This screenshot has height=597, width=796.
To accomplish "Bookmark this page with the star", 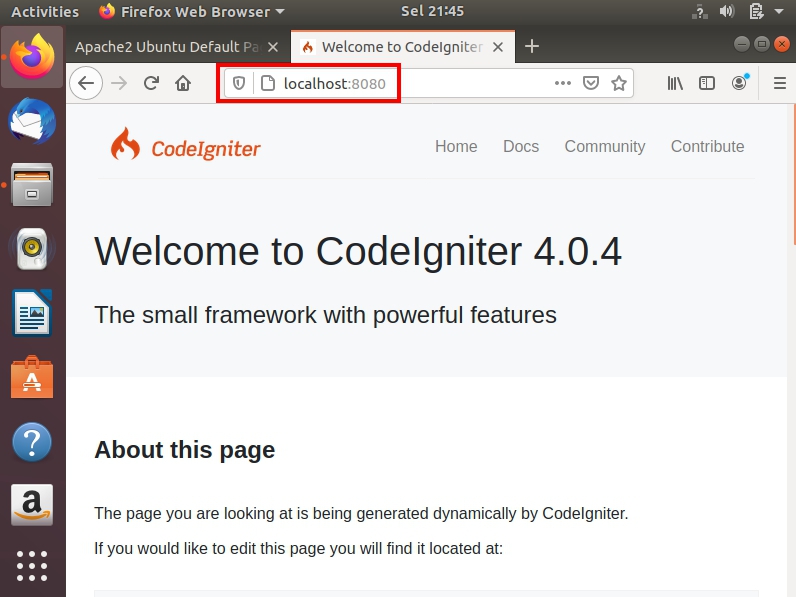I will [x=618, y=83].
